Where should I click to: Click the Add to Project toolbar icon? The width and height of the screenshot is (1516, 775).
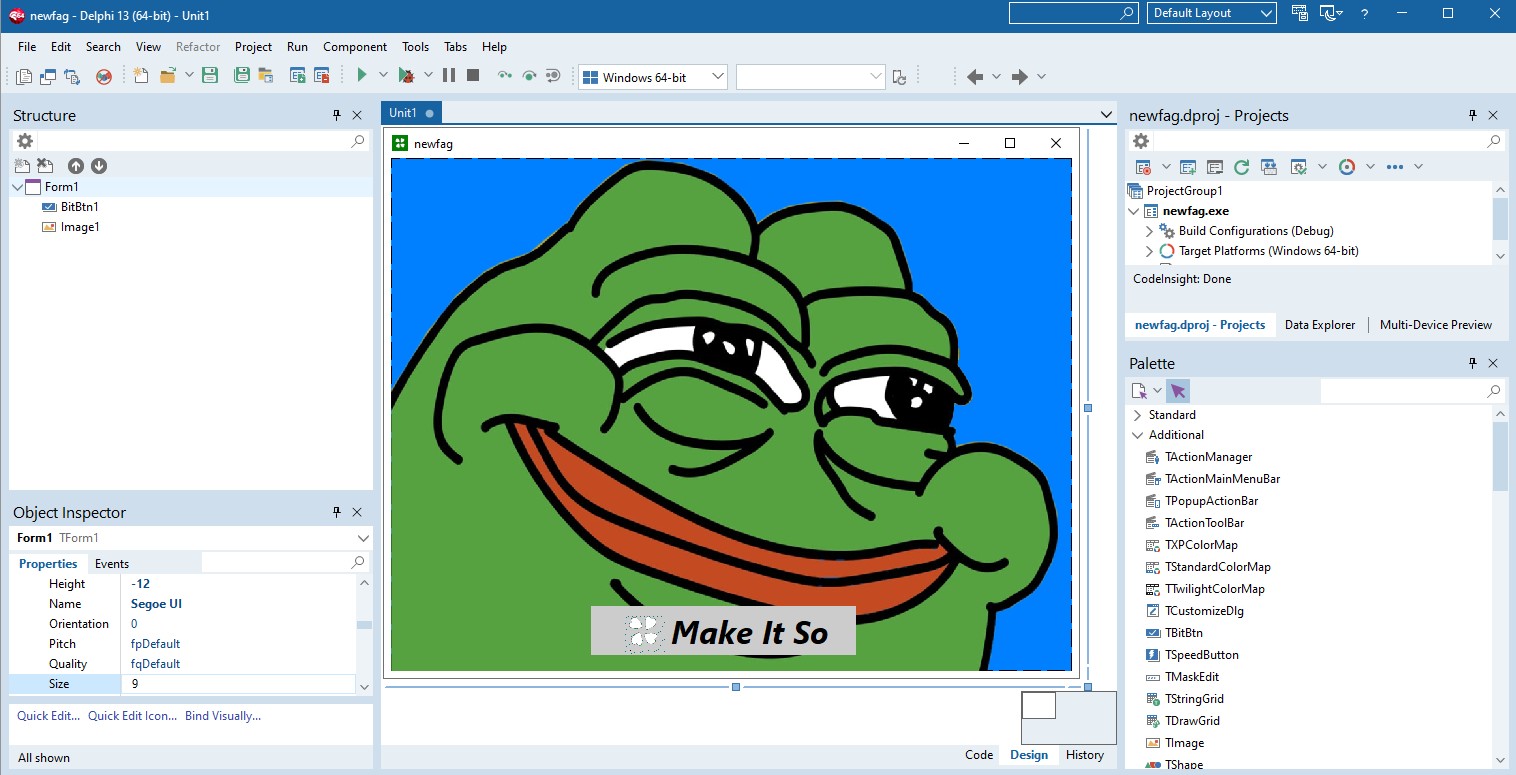pyautogui.click(x=297, y=75)
